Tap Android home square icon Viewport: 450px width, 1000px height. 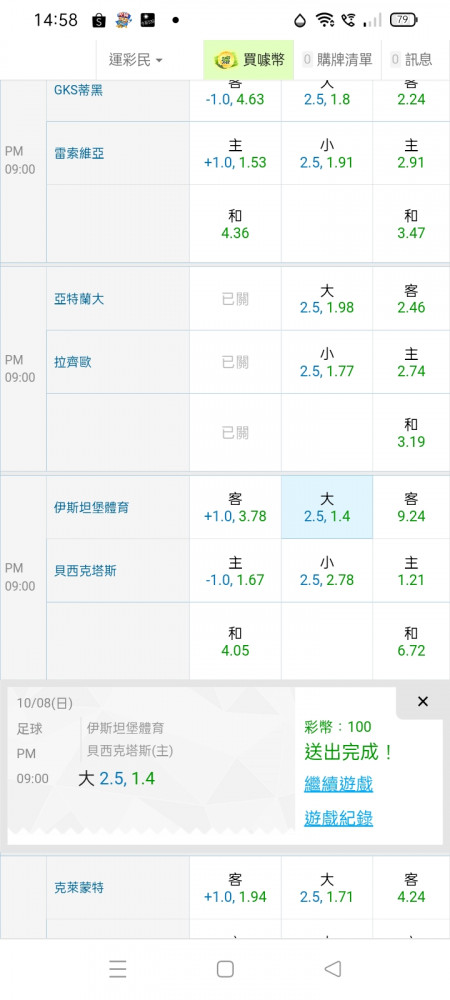coord(225,969)
